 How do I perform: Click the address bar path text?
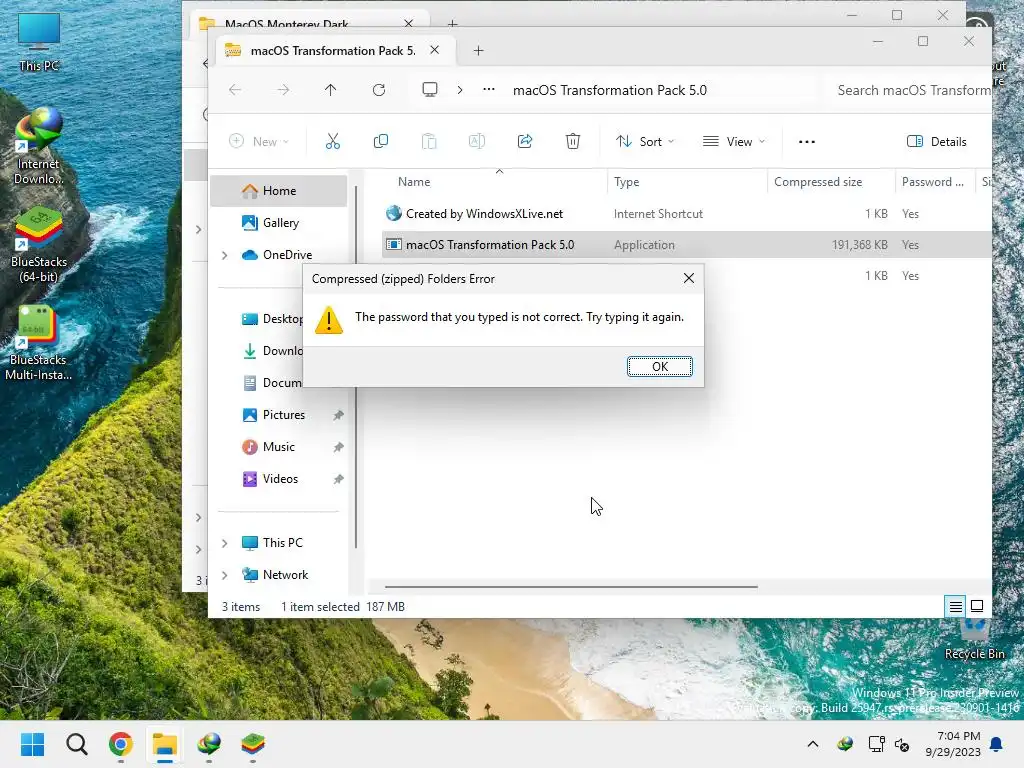coord(609,90)
